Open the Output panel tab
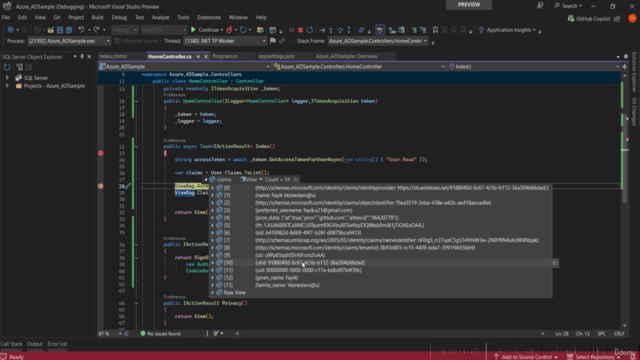640x360 pixels. pyautogui.click(x=35, y=344)
